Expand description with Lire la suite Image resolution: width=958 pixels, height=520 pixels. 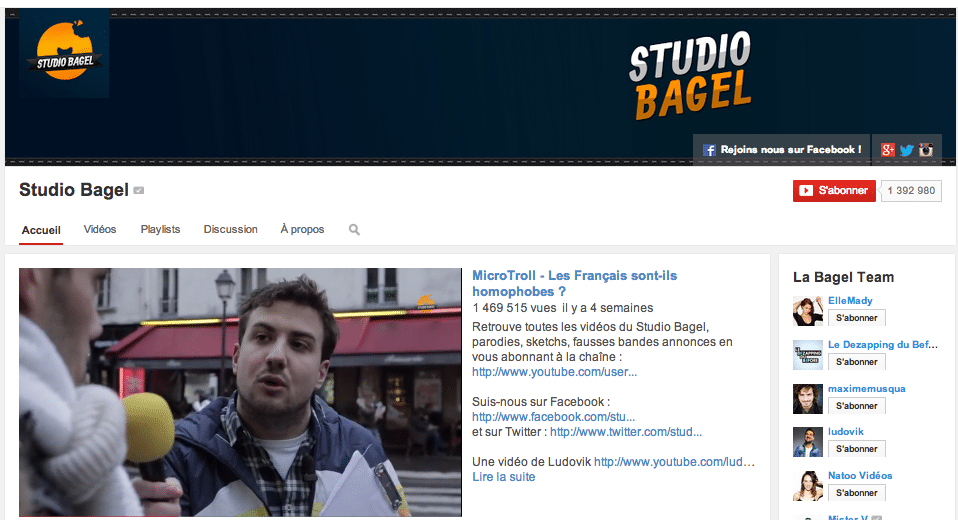[503, 477]
